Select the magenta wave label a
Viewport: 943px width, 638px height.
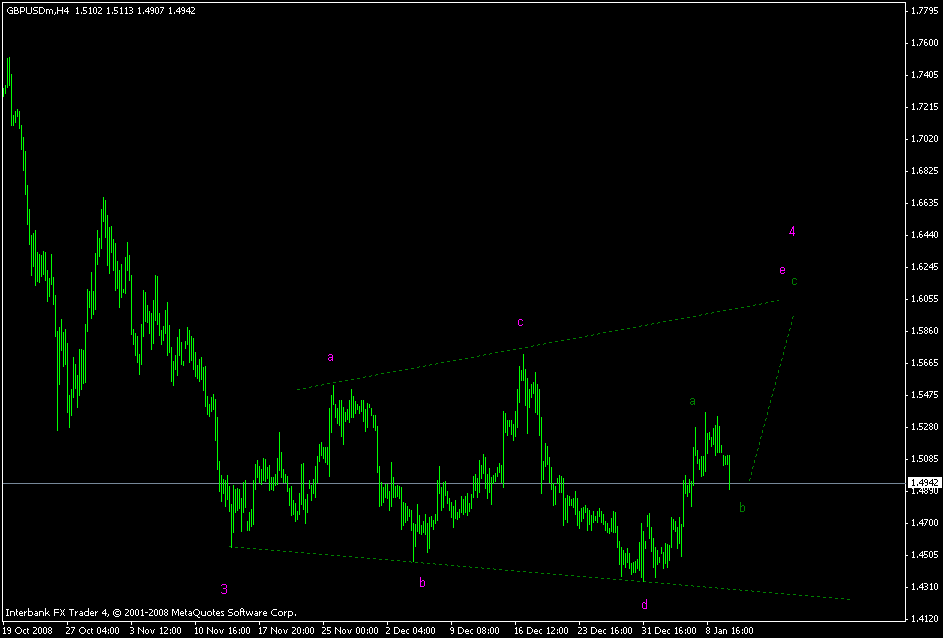tap(330, 357)
